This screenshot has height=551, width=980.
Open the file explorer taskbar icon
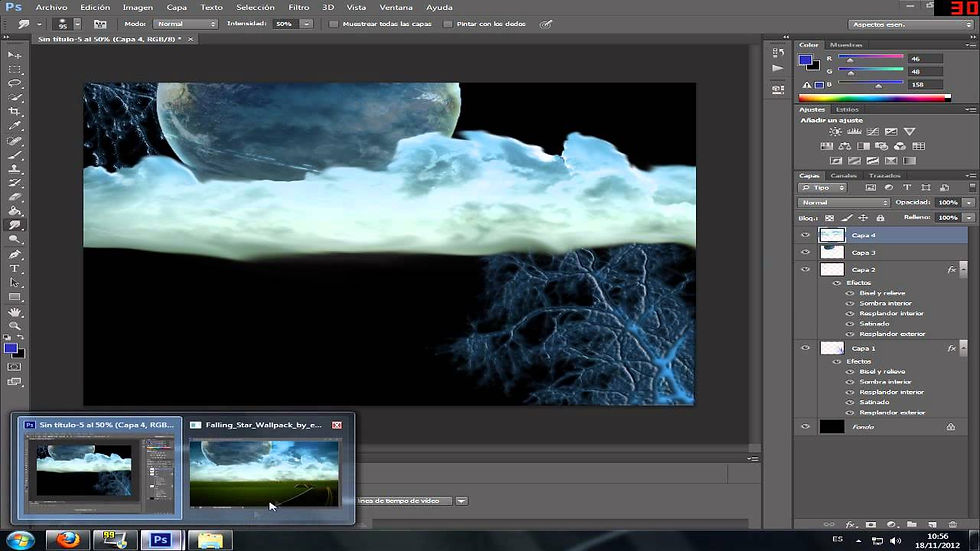(211, 540)
